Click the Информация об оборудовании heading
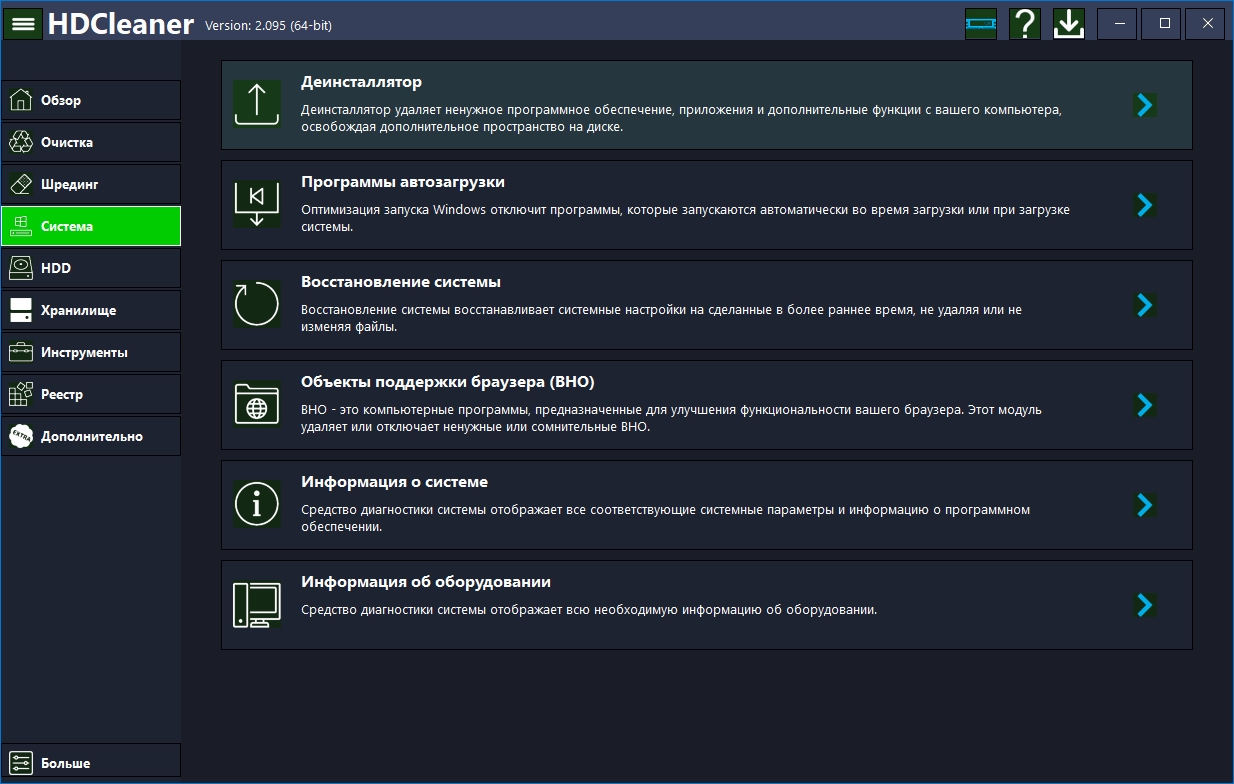This screenshot has width=1234, height=784. [x=426, y=582]
